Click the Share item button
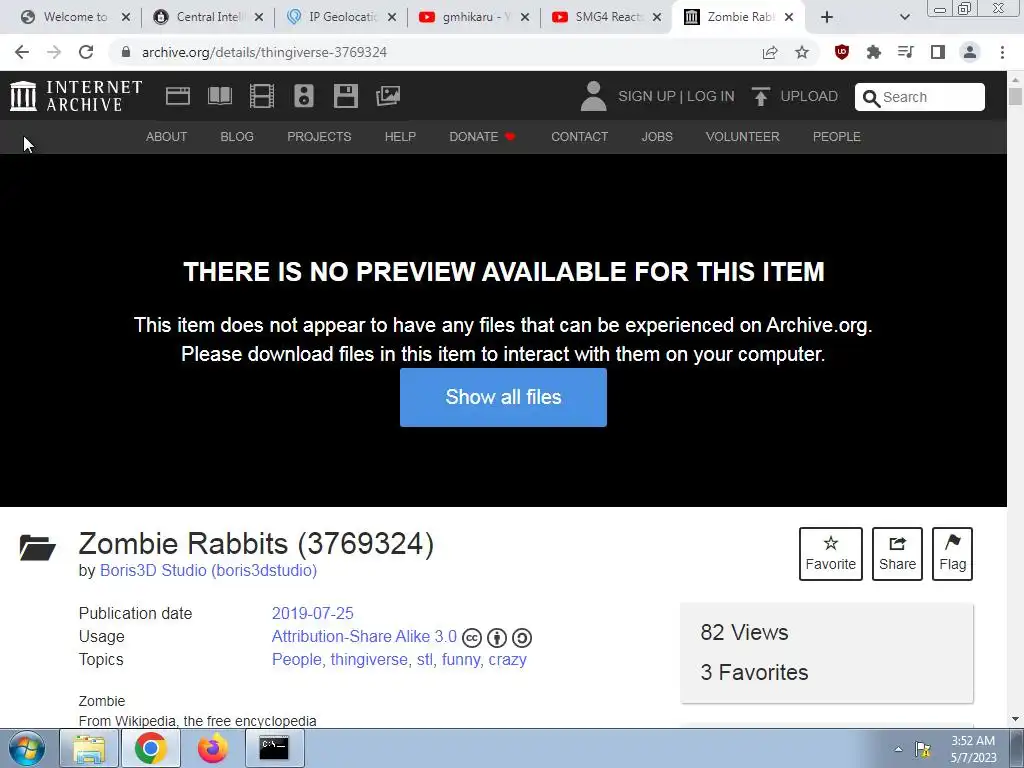 click(897, 554)
